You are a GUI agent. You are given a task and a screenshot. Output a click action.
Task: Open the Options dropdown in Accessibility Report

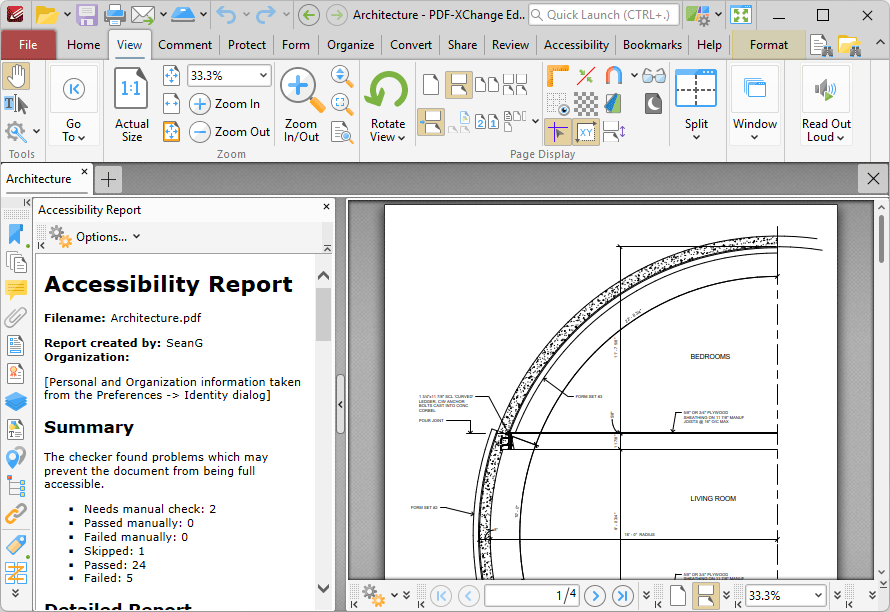pyautogui.click(x=95, y=237)
